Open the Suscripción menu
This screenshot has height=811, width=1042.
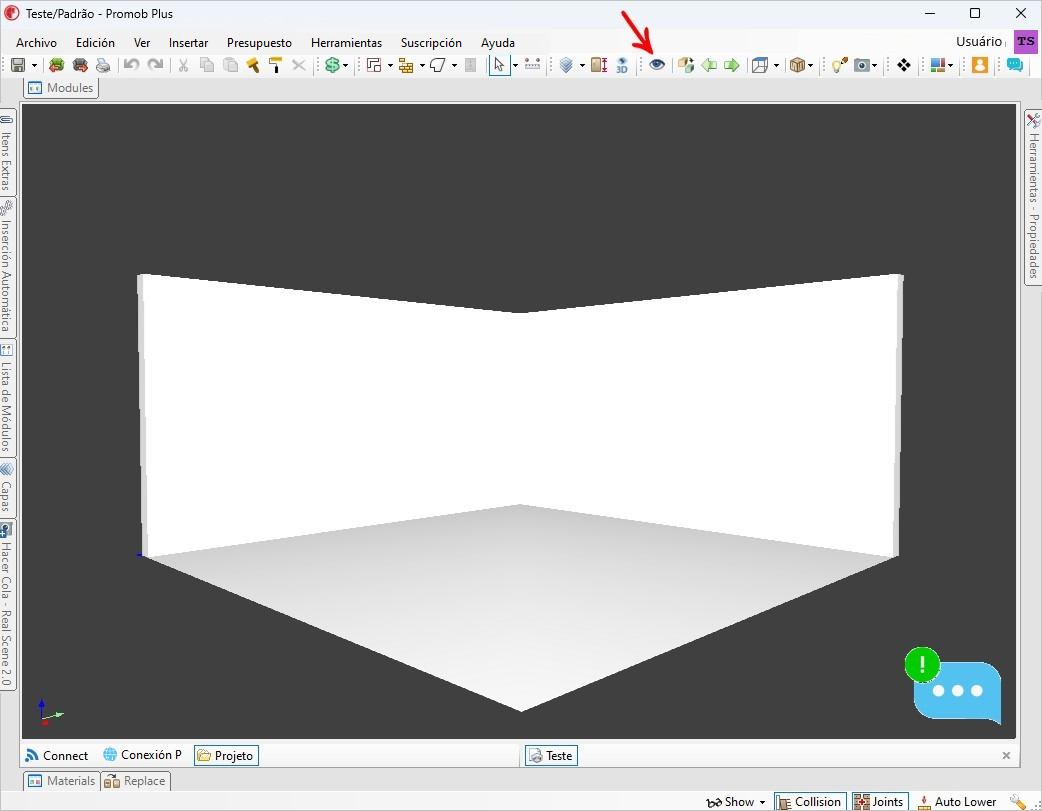tap(431, 43)
